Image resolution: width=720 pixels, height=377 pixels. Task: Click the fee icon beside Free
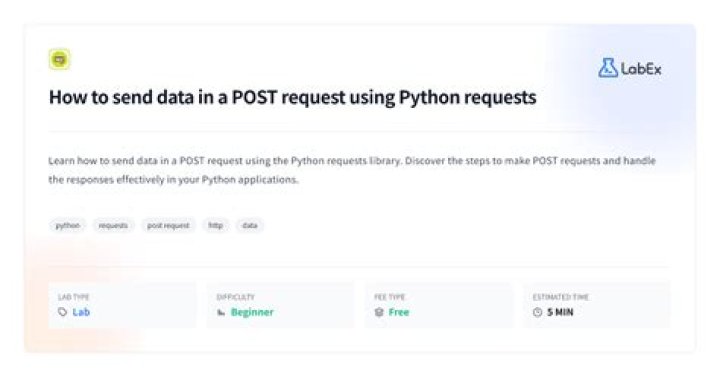coord(379,312)
